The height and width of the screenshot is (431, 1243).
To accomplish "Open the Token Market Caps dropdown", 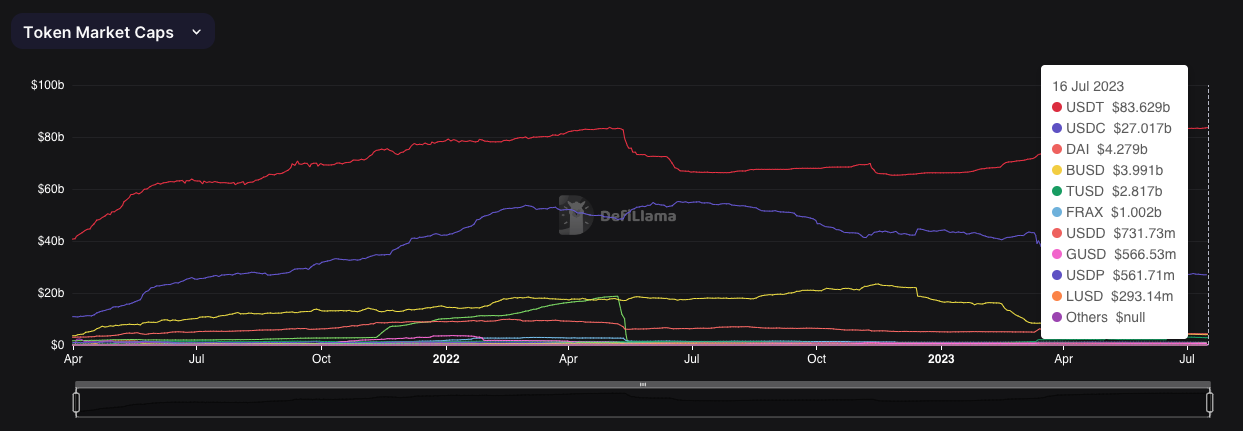I will click(111, 32).
